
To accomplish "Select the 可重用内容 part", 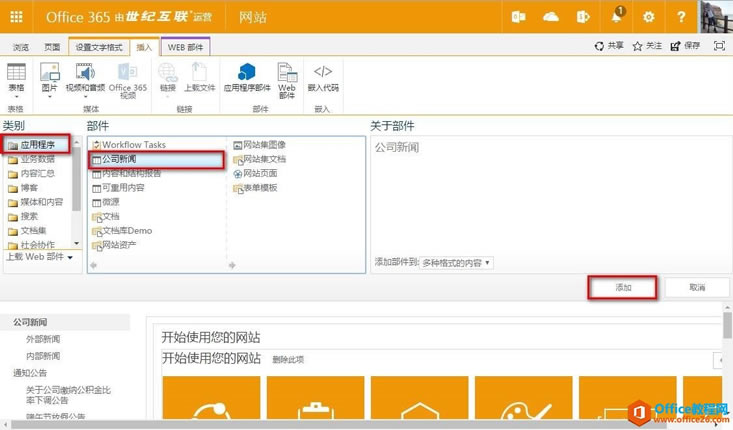I will [118, 188].
